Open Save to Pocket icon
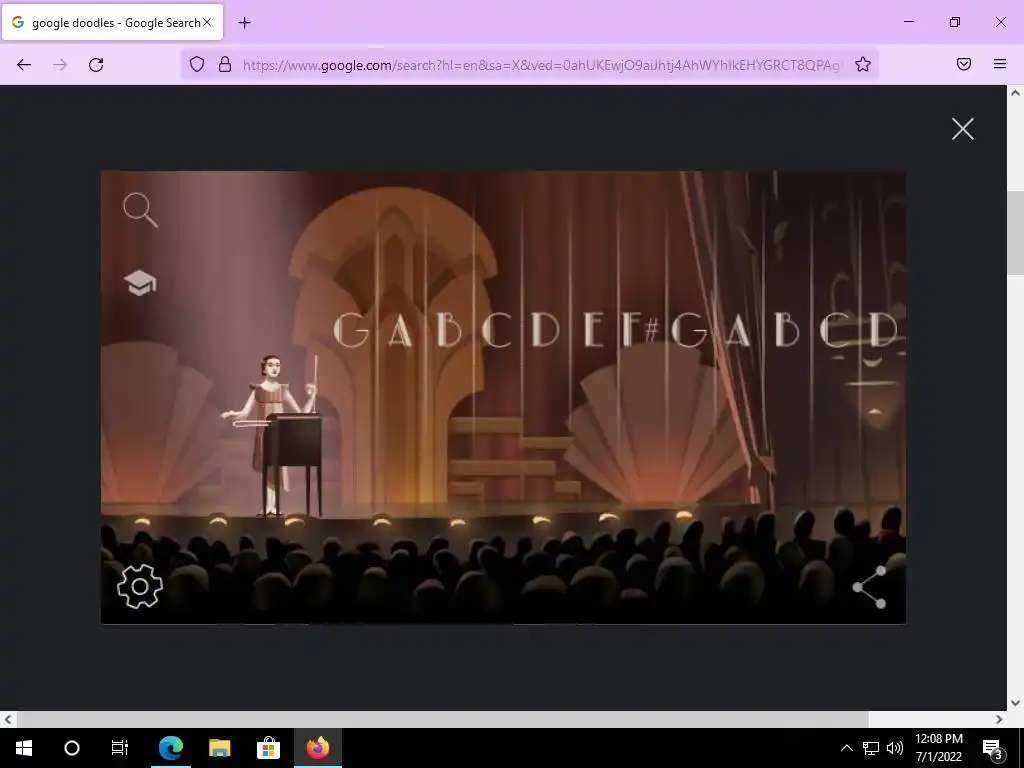 pos(964,64)
